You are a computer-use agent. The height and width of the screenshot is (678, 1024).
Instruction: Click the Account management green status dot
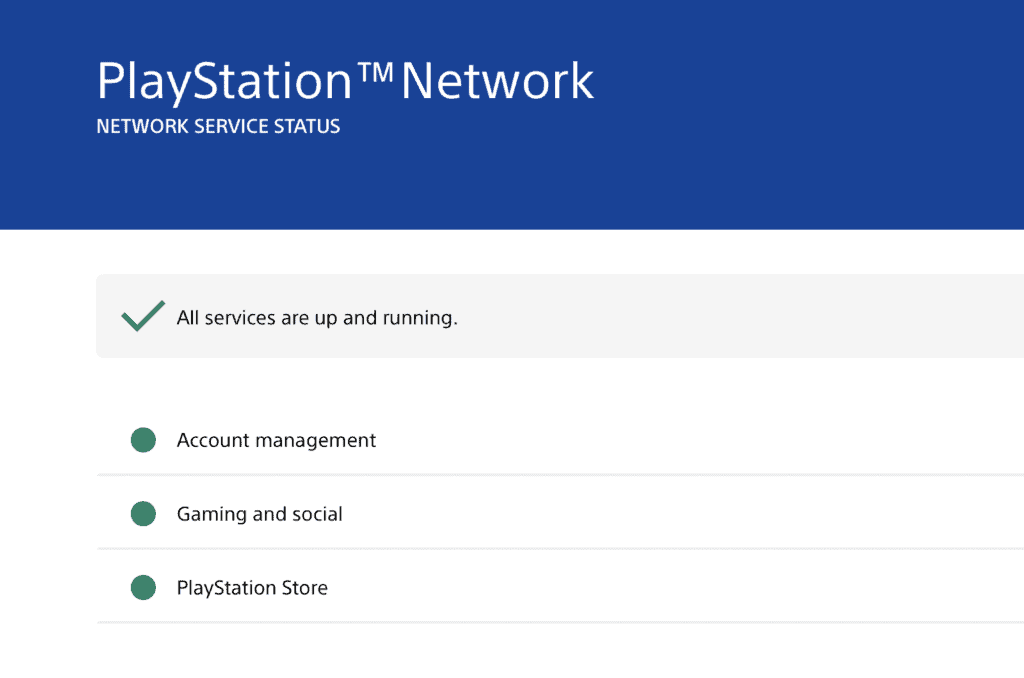click(x=143, y=440)
